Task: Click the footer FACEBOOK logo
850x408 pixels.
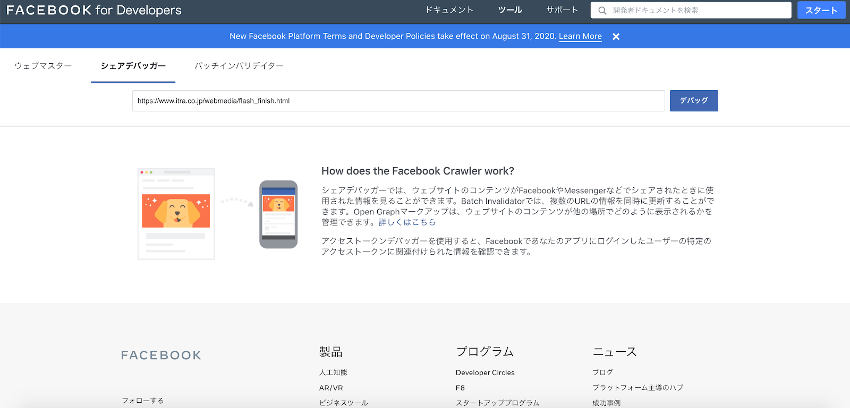Action: tap(161, 355)
